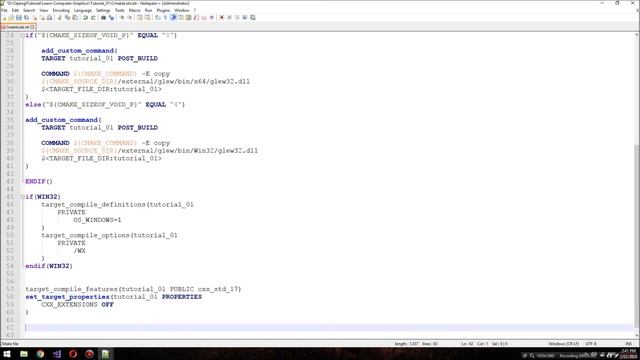Close the CMakeLists.txt tab with its X
This screenshot has width=640, height=360.
click(33, 27)
